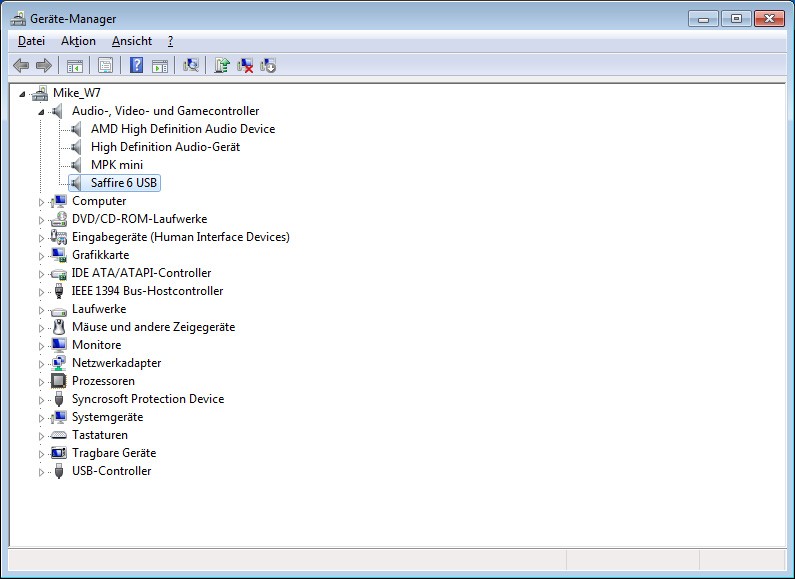Click the speaker icon of Audio-, Video- und Gamecontroller

[x=57, y=111]
